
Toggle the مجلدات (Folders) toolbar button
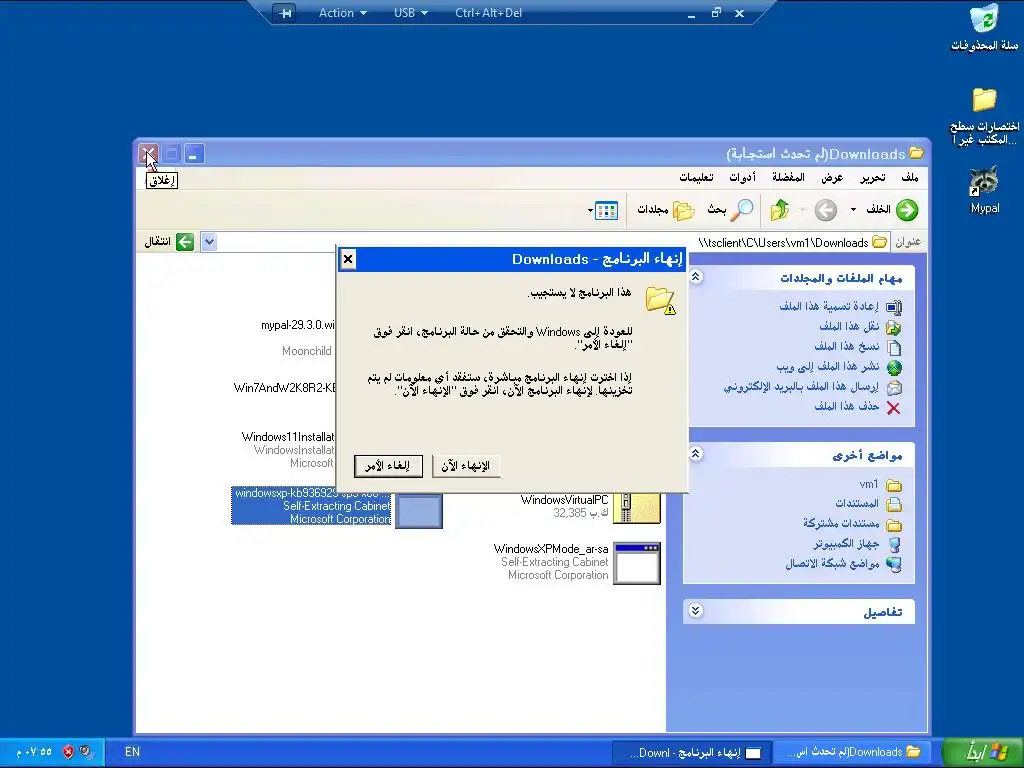(666, 210)
